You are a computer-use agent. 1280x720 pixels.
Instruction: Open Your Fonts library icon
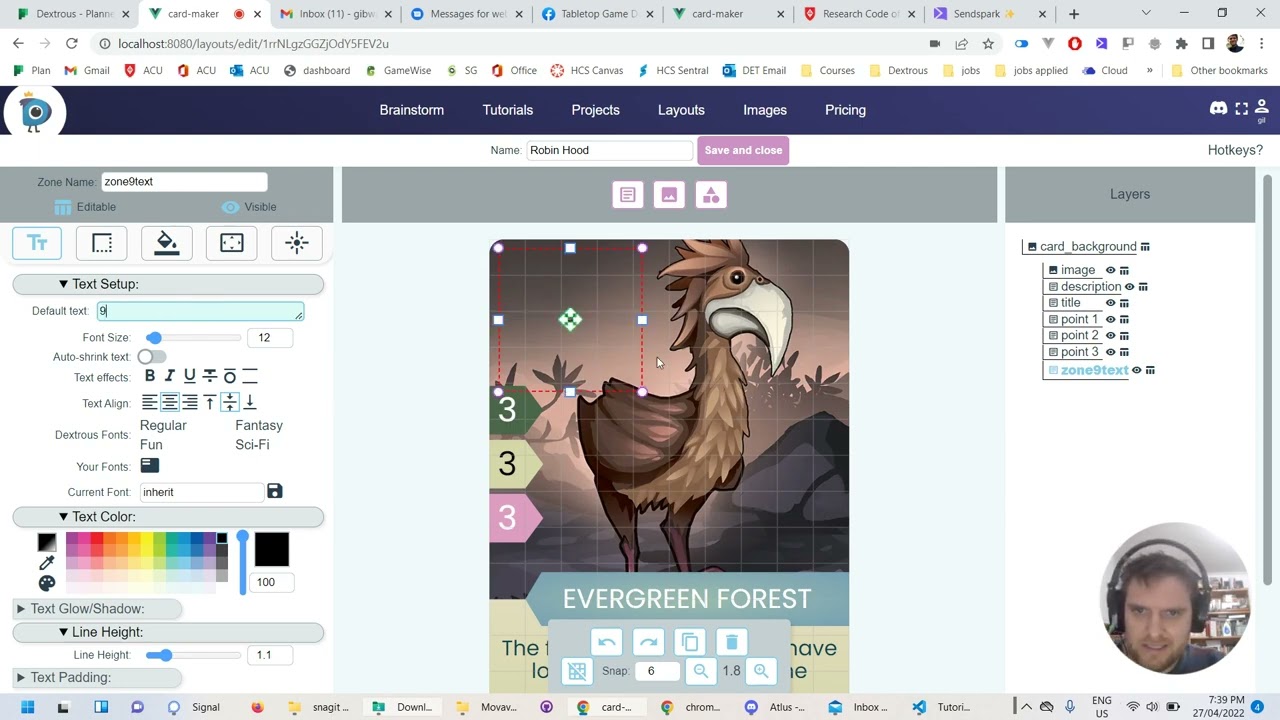point(149,465)
